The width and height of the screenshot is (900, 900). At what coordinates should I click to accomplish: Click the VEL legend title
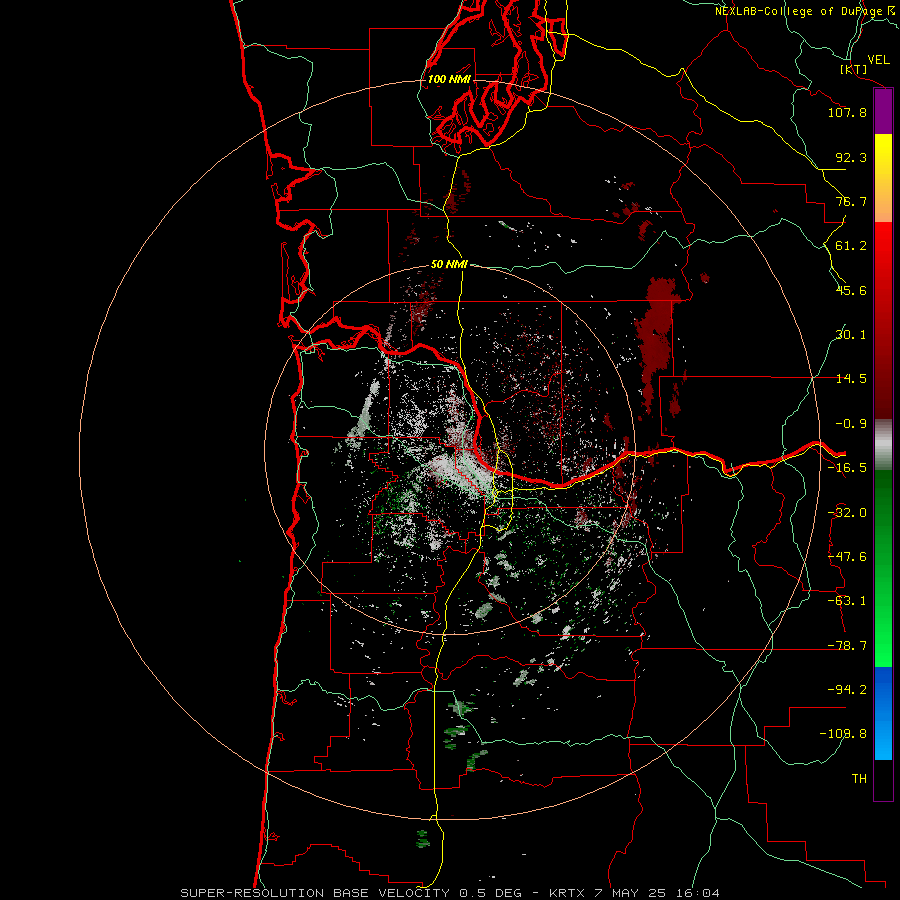pyautogui.click(x=879, y=60)
